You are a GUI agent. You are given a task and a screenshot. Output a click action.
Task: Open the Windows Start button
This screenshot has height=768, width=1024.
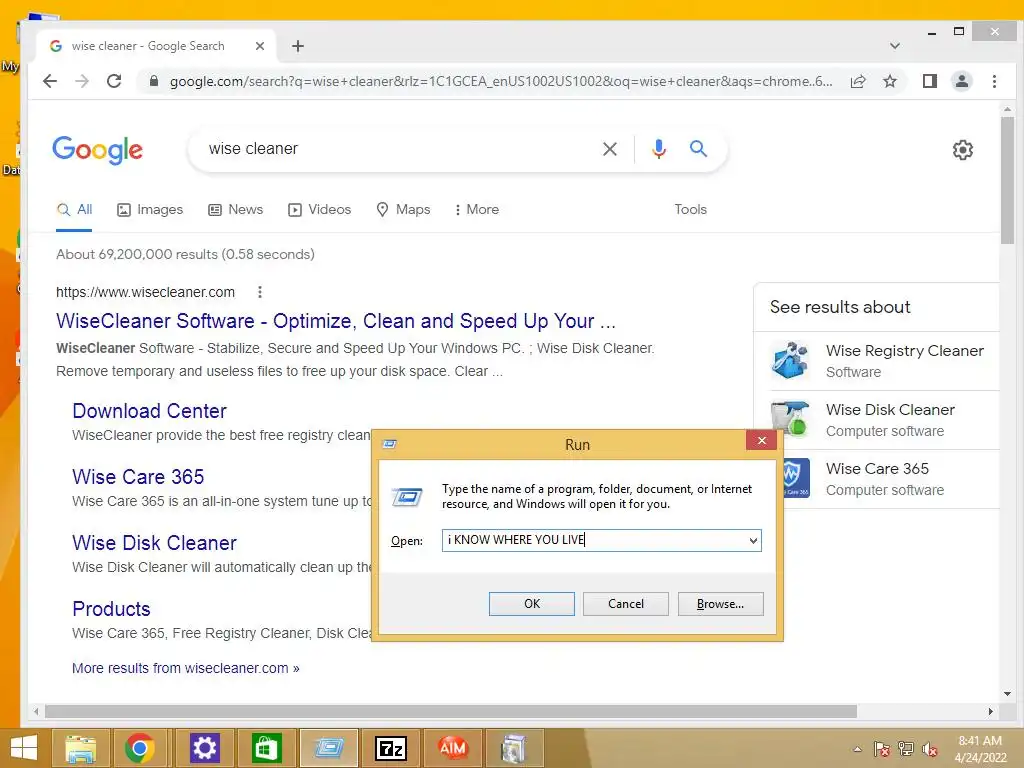tap(24, 748)
